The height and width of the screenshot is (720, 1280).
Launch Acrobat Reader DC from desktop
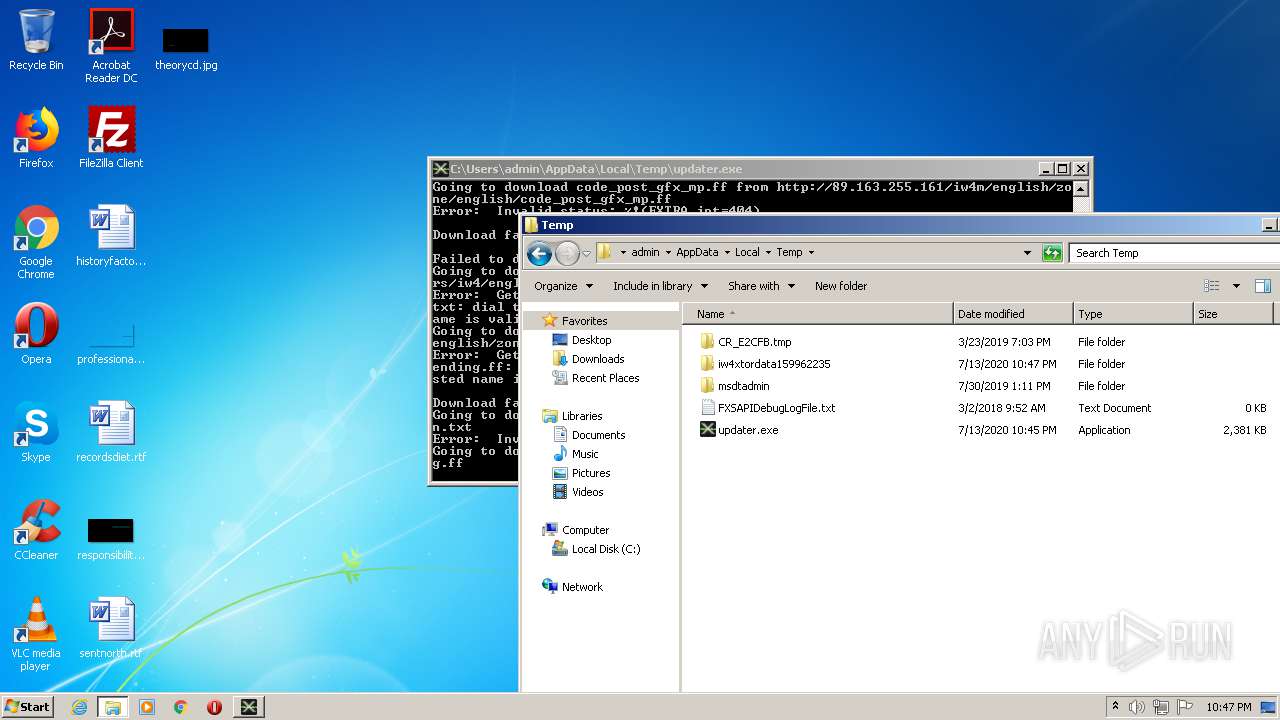pos(111,46)
